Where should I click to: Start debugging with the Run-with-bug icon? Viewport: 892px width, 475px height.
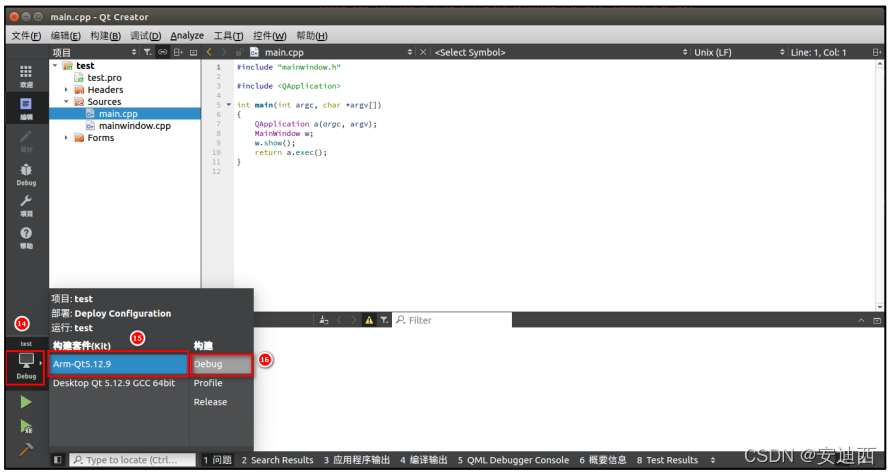26,427
